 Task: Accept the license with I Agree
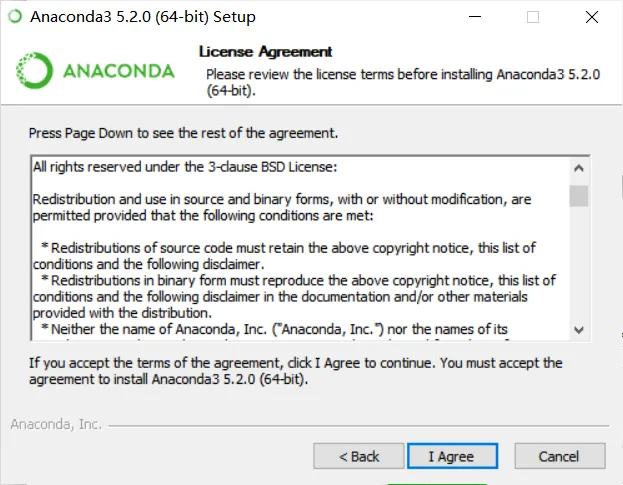click(x=452, y=456)
